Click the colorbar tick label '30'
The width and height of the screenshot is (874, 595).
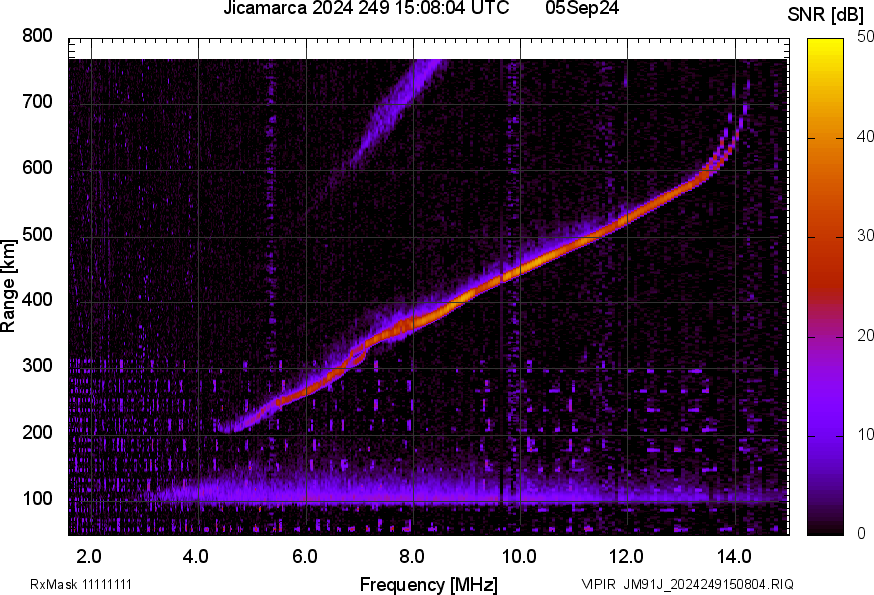[866, 235]
